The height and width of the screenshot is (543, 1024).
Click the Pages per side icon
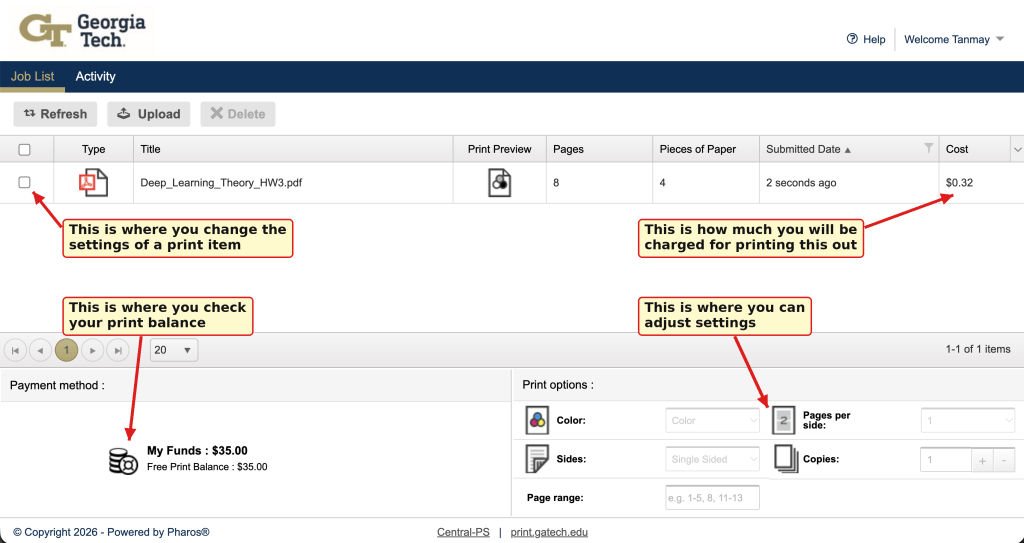(784, 420)
